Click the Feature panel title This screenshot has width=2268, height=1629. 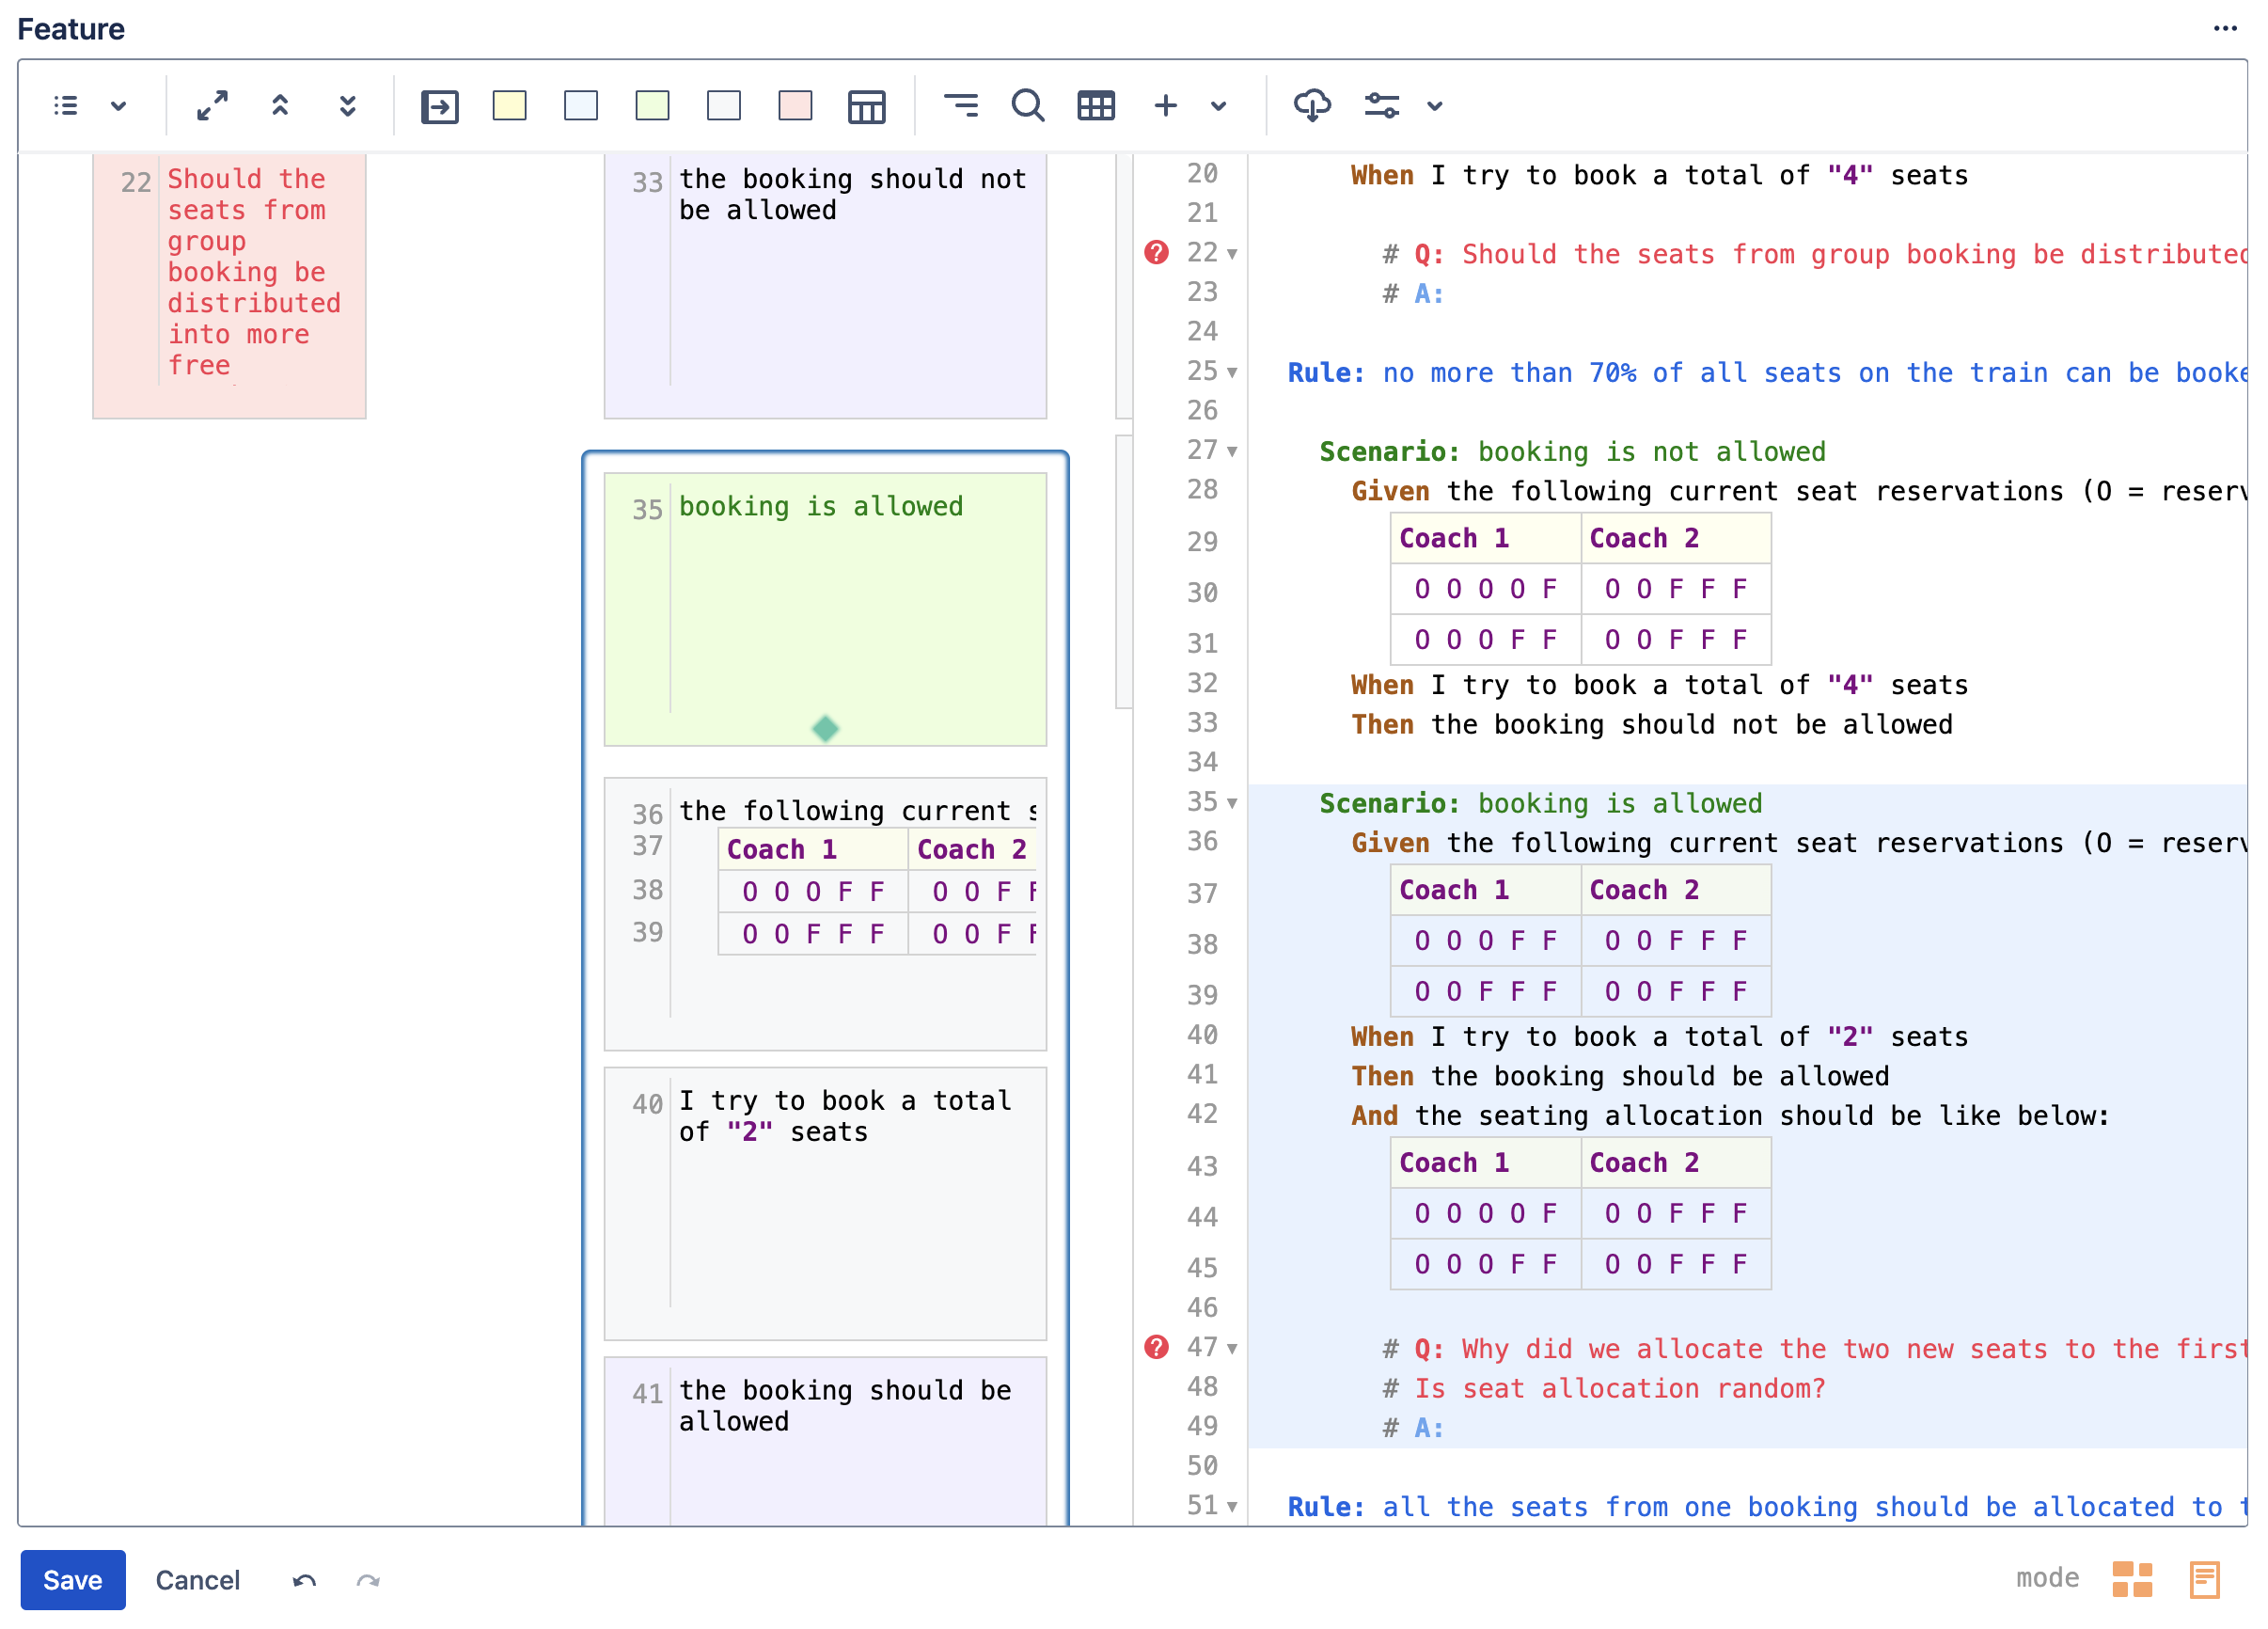tap(71, 29)
